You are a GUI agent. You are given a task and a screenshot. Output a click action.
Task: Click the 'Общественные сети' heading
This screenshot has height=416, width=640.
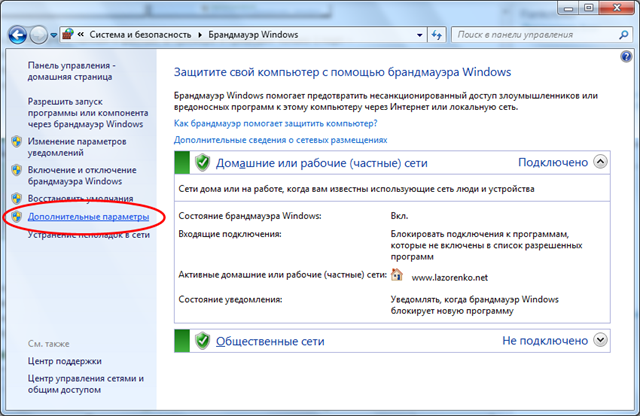click(270, 341)
